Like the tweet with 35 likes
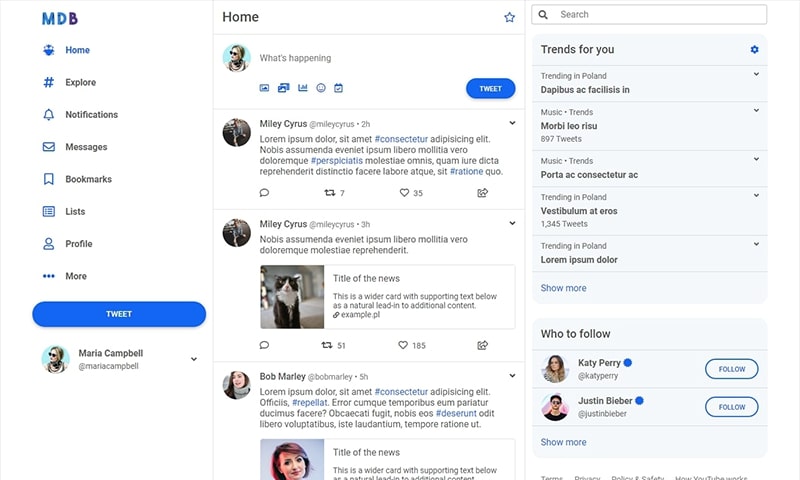 (x=404, y=193)
